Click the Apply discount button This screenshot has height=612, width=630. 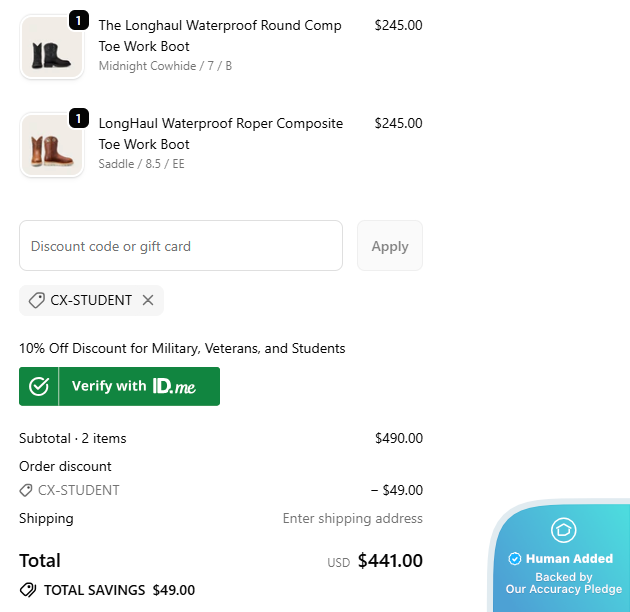389,246
